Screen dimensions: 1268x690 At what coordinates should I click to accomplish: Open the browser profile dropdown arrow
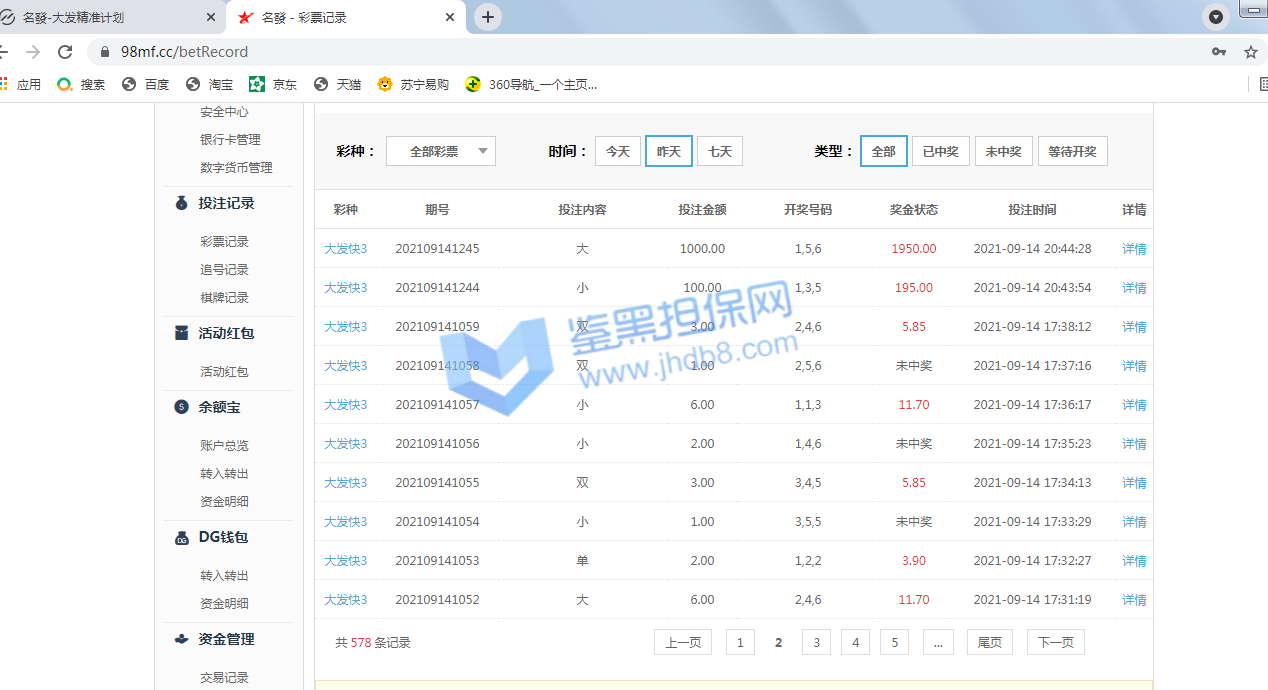1216,17
